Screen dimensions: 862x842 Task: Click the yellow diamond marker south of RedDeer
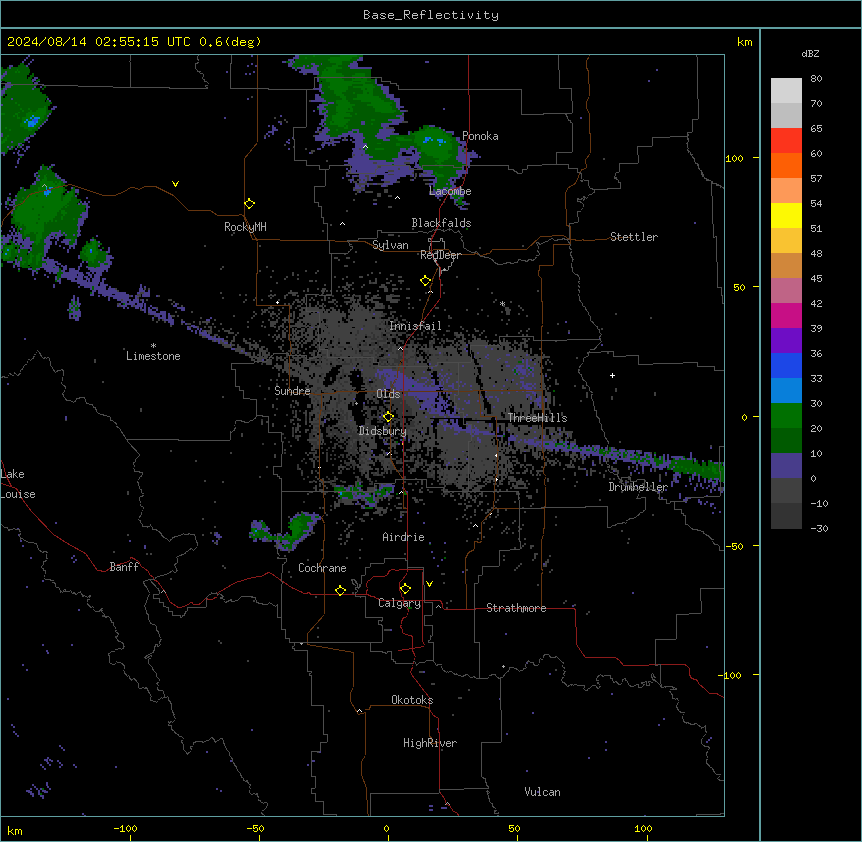(426, 281)
